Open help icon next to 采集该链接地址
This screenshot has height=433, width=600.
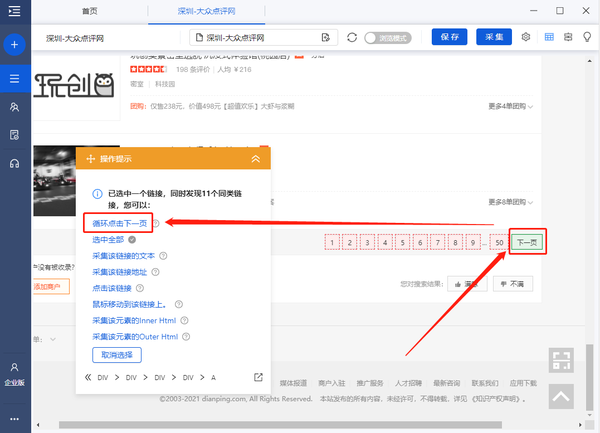[155, 272]
